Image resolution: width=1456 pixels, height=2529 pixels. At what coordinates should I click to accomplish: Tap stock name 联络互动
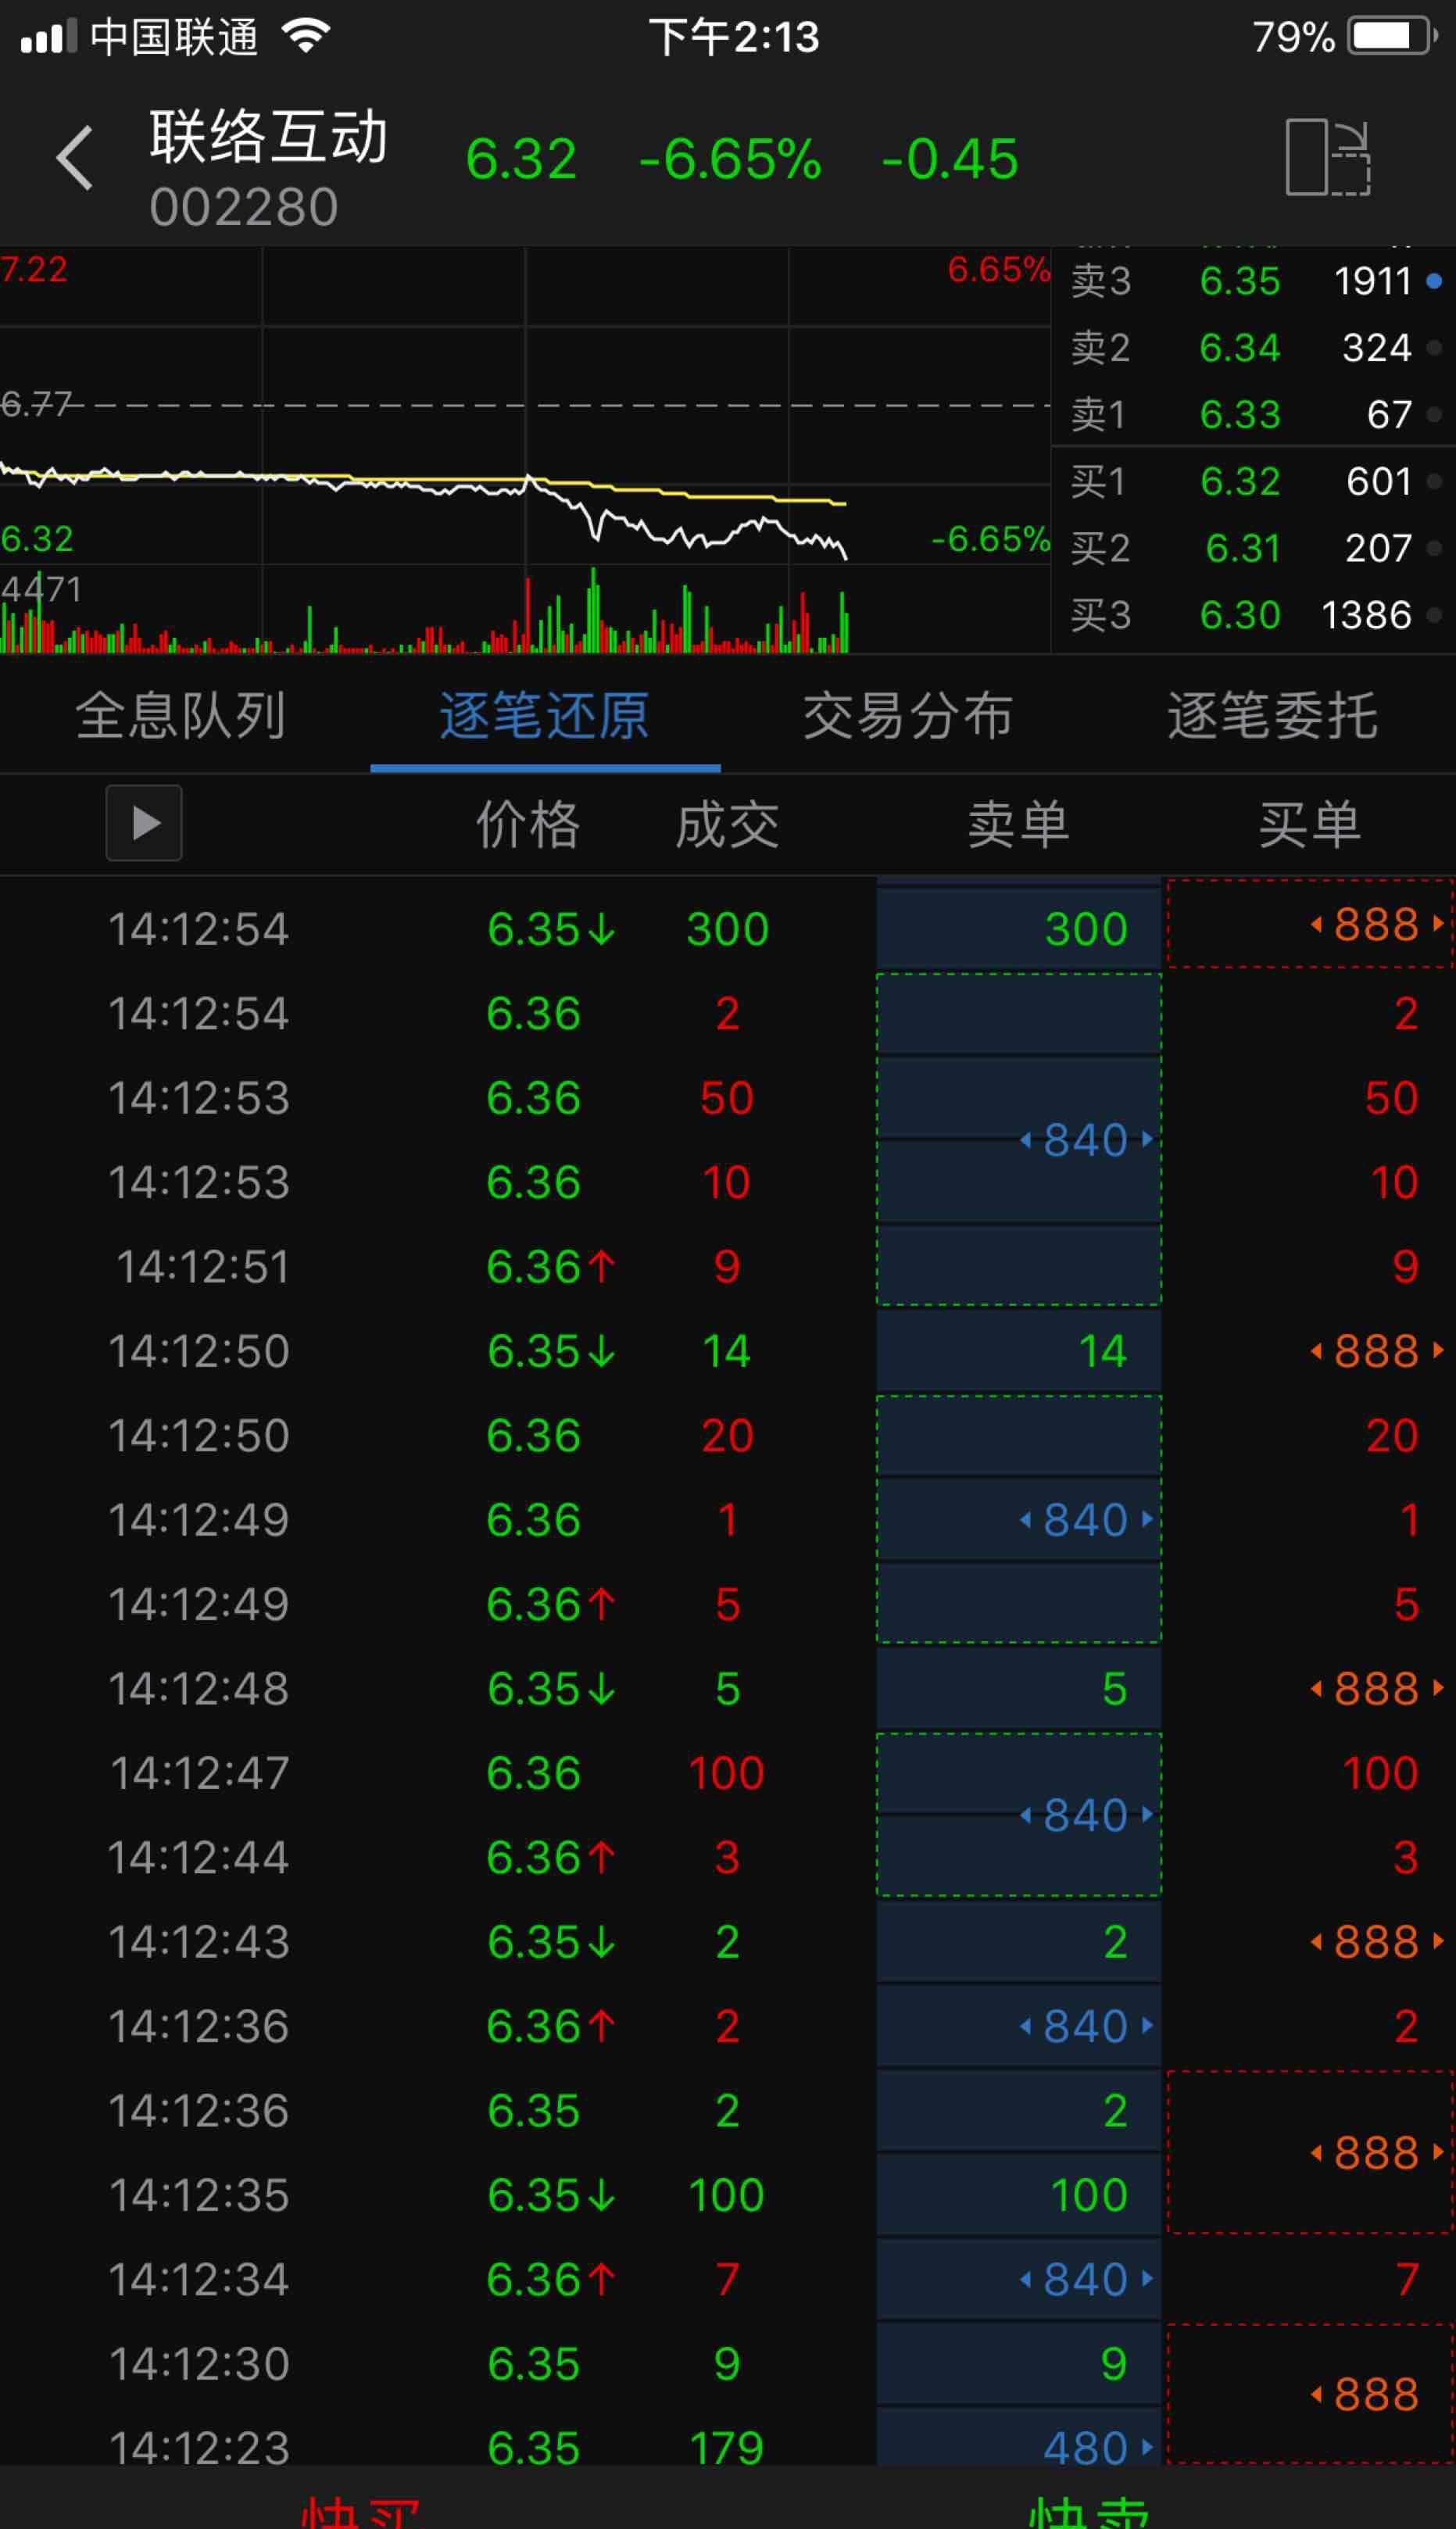[268, 136]
